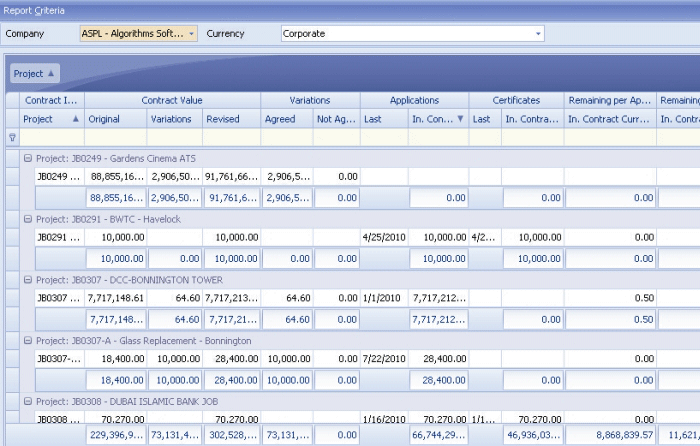Click the 1/1/2010 last application date
The image size is (700, 446).
[x=384, y=298]
